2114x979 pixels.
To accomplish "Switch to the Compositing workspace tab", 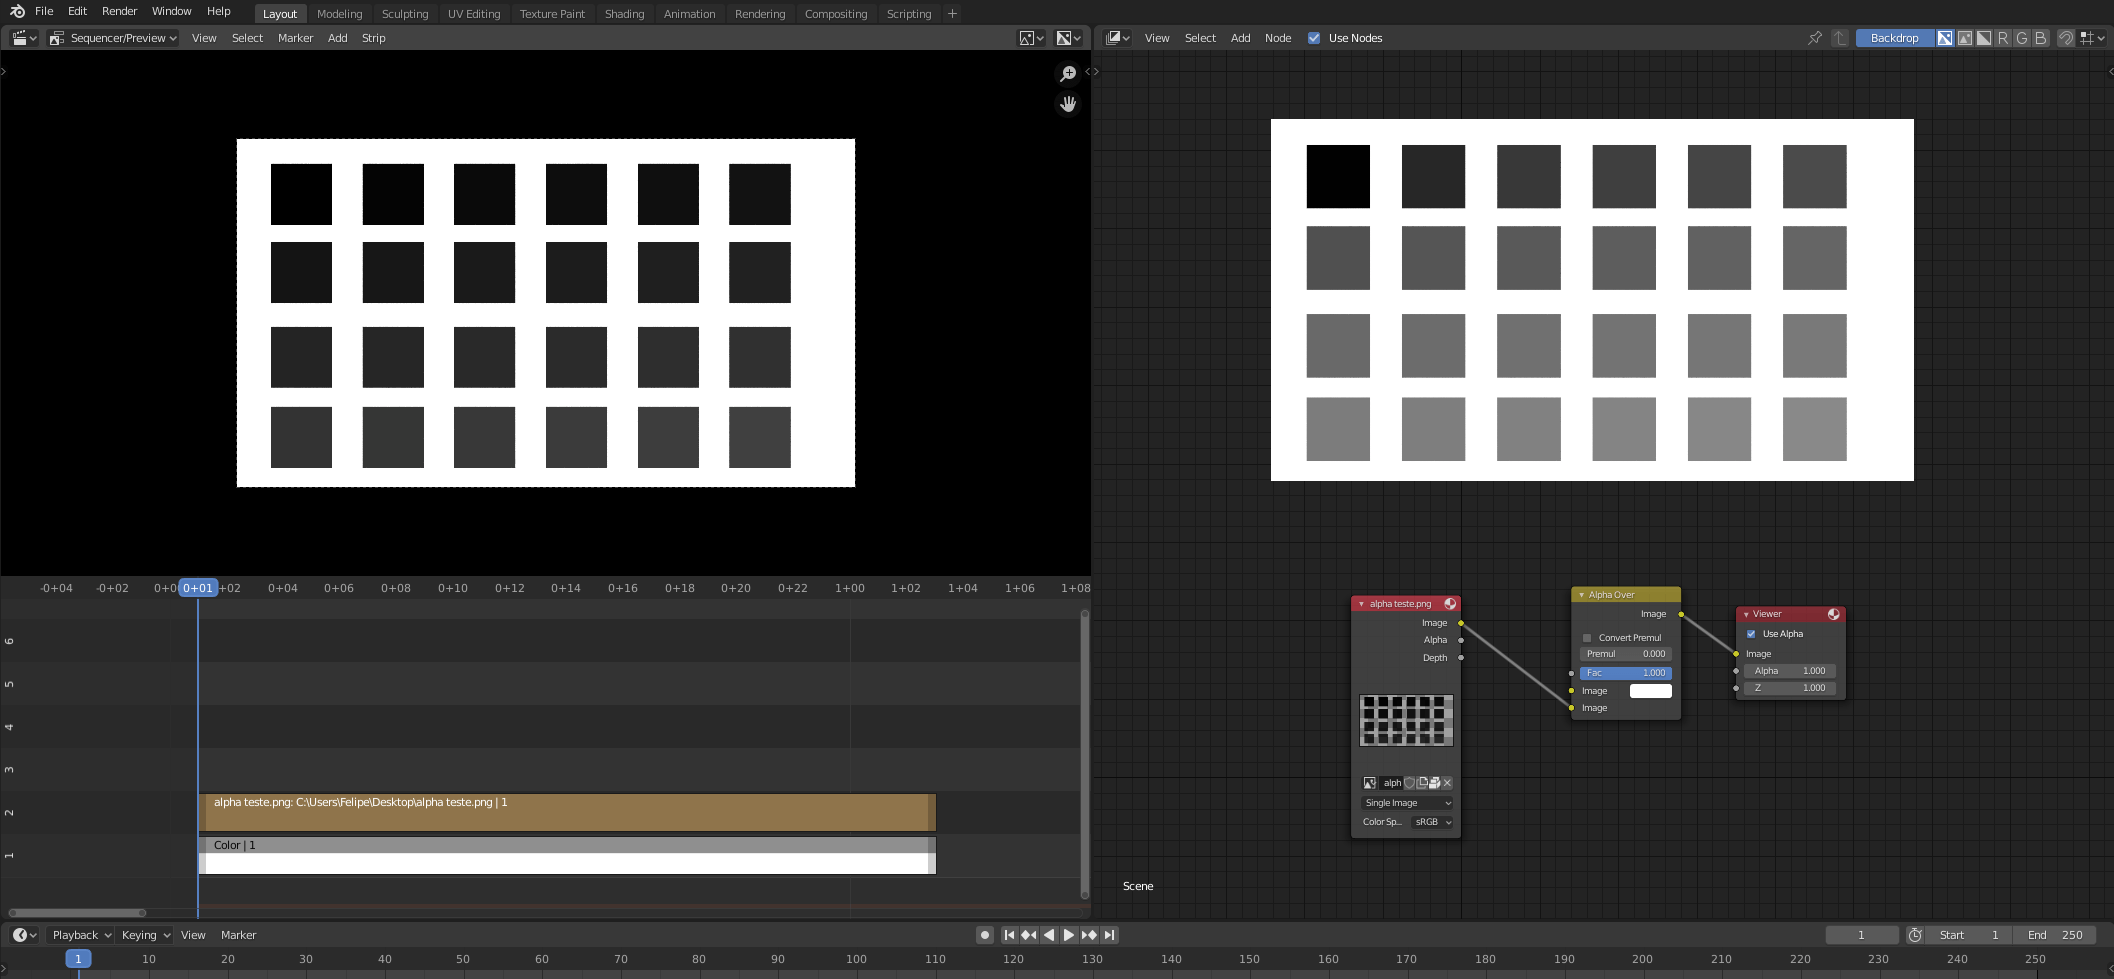I will pyautogui.click(x=836, y=13).
